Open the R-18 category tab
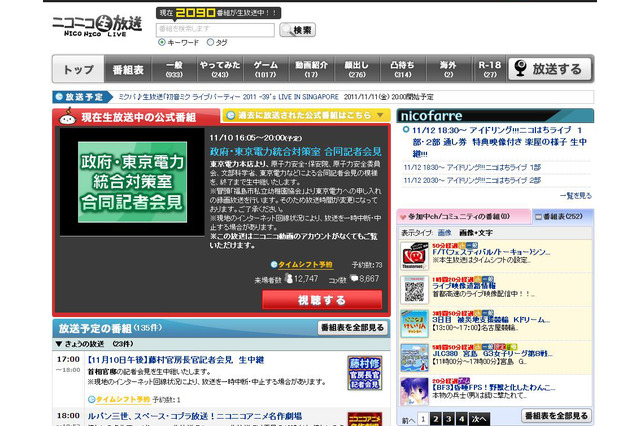This screenshot has width=640, height=426. point(490,69)
